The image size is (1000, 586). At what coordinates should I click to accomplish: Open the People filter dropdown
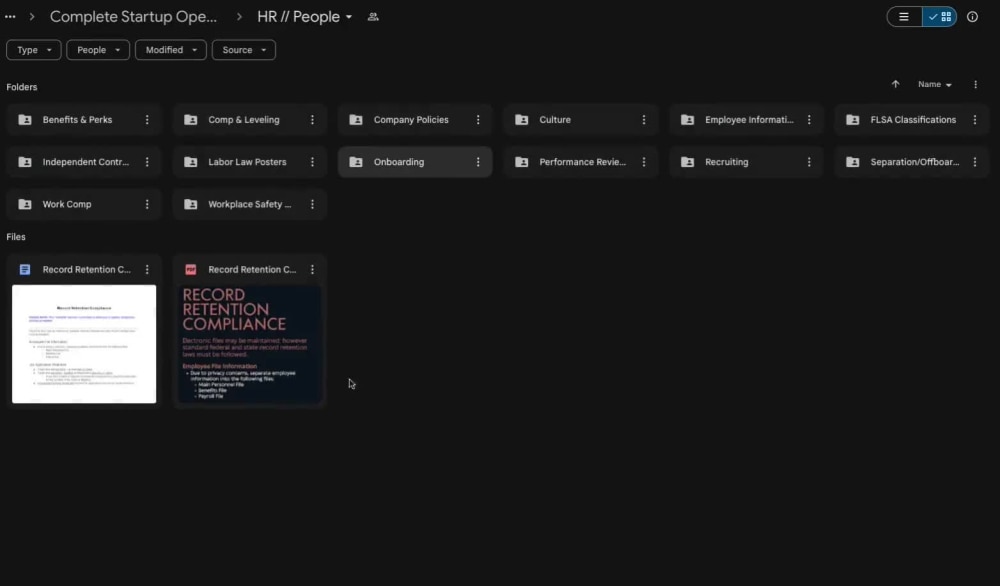point(98,50)
